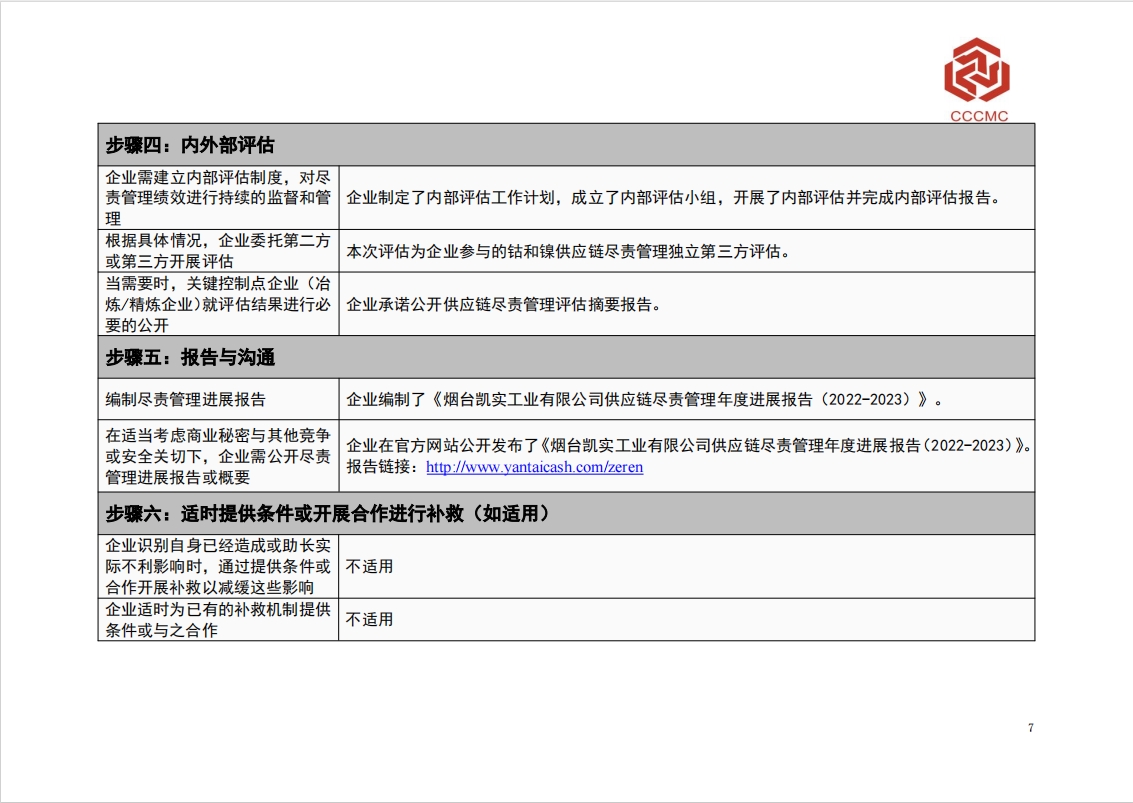1133x803 pixels.
Task: Click 不适用 beside the 企业识别自身 row
Action: pos(370,566)
